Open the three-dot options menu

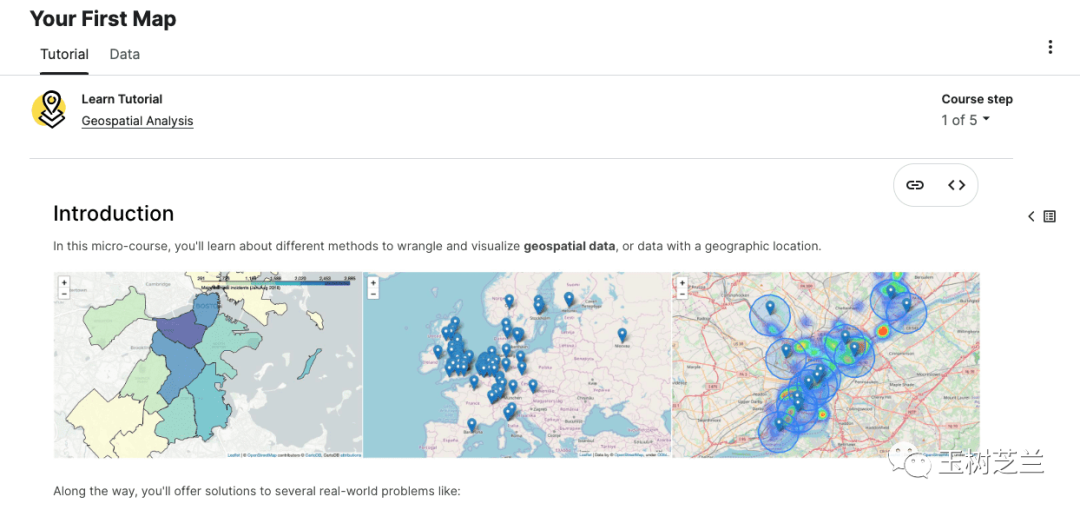(1049, 47)
